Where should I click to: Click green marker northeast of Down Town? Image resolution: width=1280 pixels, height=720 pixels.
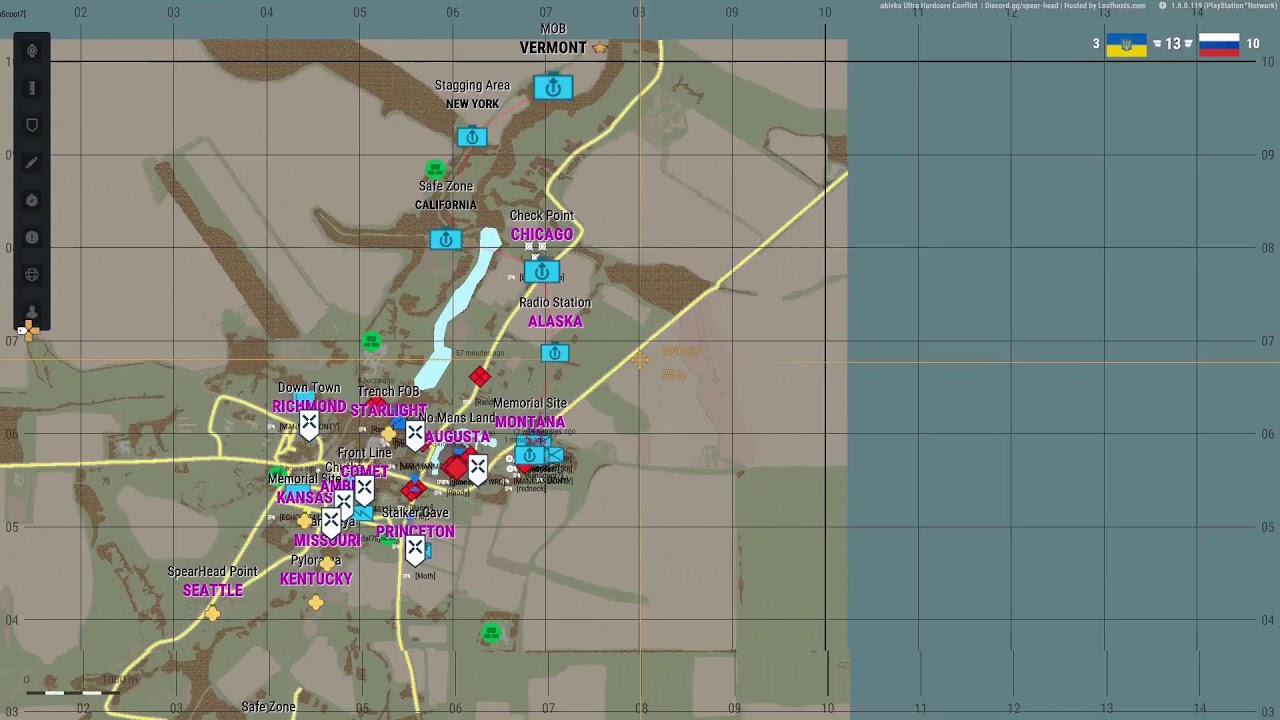pyautogui.click(x=372, y=342)
